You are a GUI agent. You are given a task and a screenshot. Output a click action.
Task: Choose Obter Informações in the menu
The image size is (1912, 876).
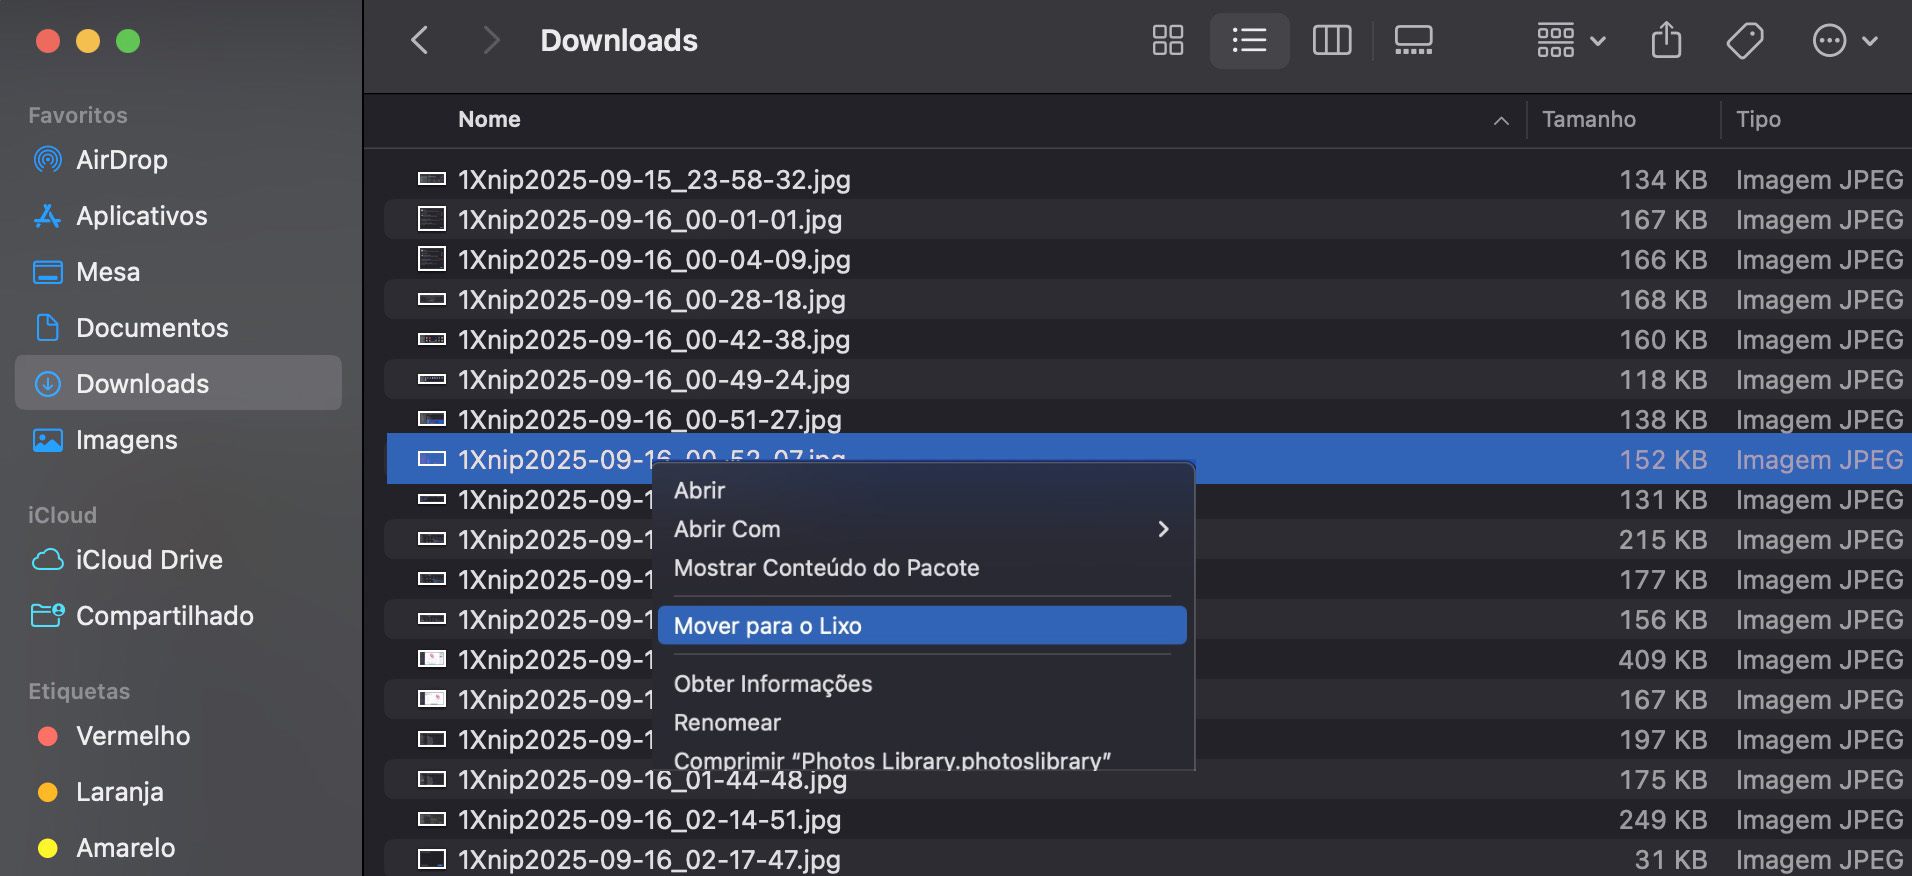point(922,683)
